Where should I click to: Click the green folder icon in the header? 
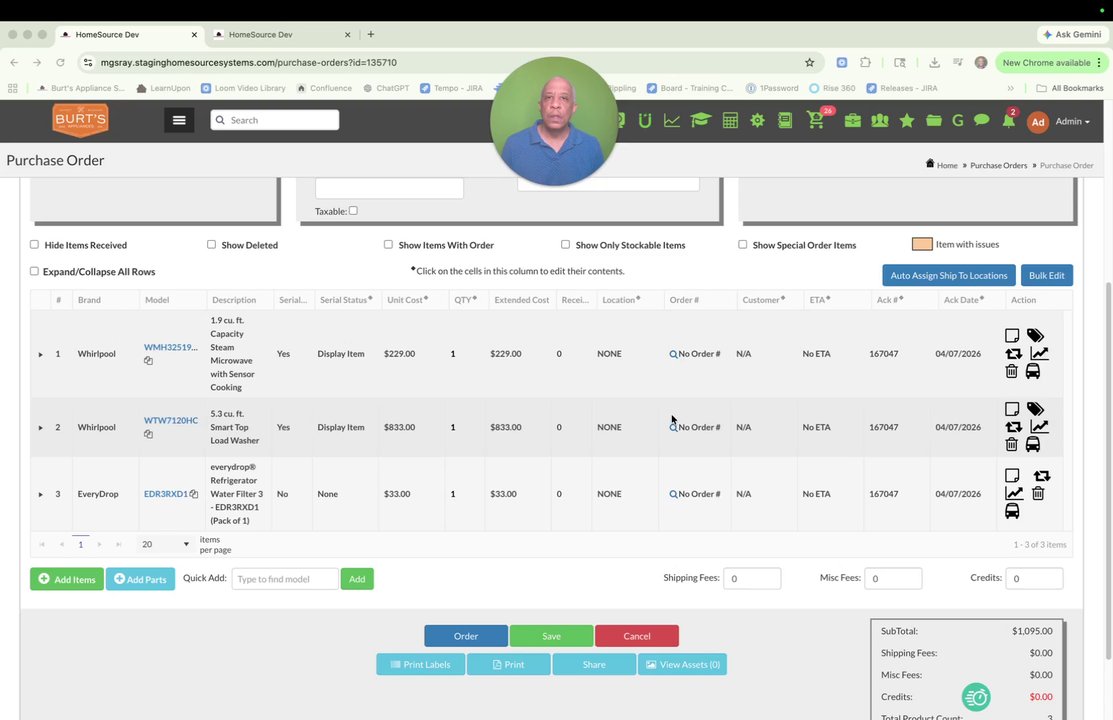(933, 120)
